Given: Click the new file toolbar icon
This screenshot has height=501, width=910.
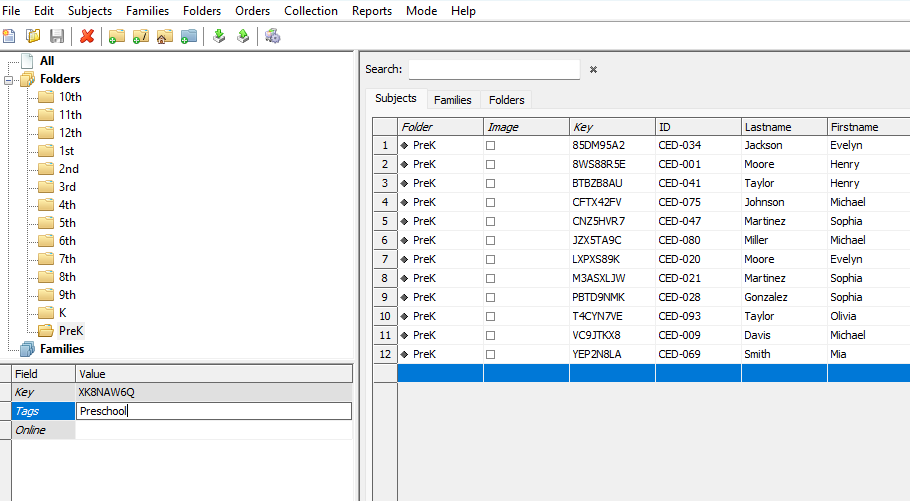Looking at the screenshot, I should coord(10,36).
